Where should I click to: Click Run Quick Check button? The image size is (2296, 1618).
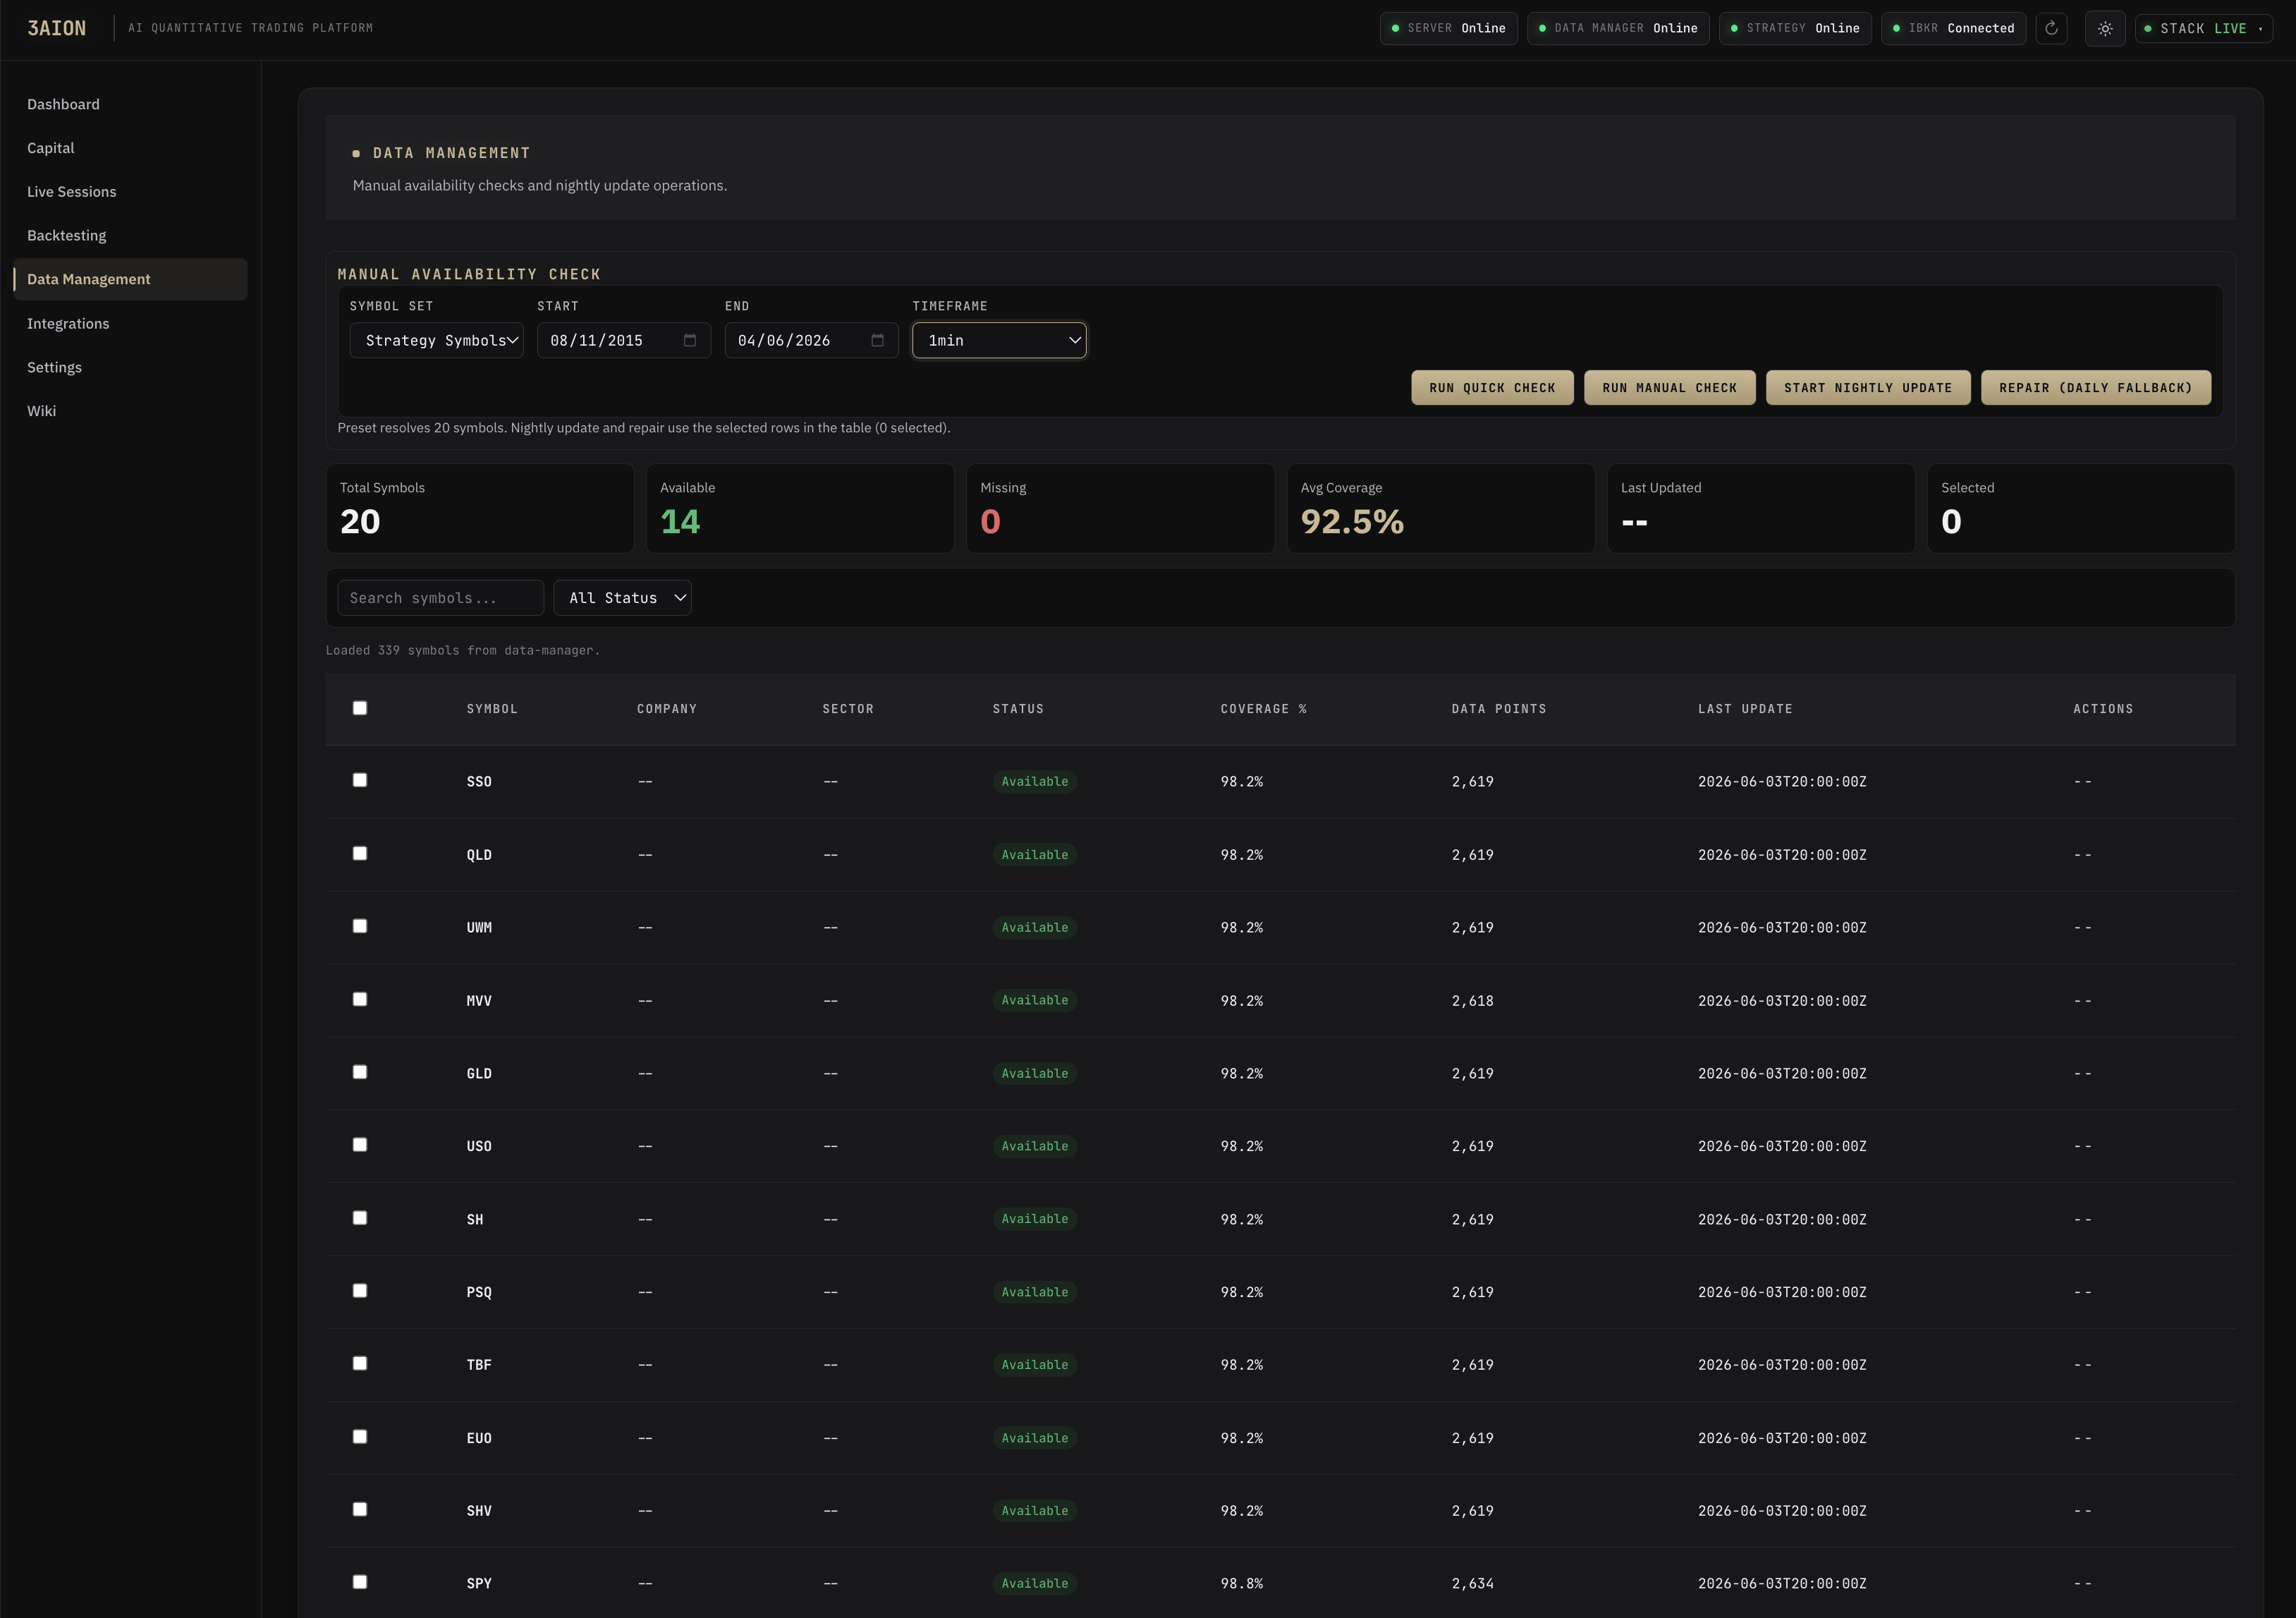pyautogui.click(x=1492, y=388)
